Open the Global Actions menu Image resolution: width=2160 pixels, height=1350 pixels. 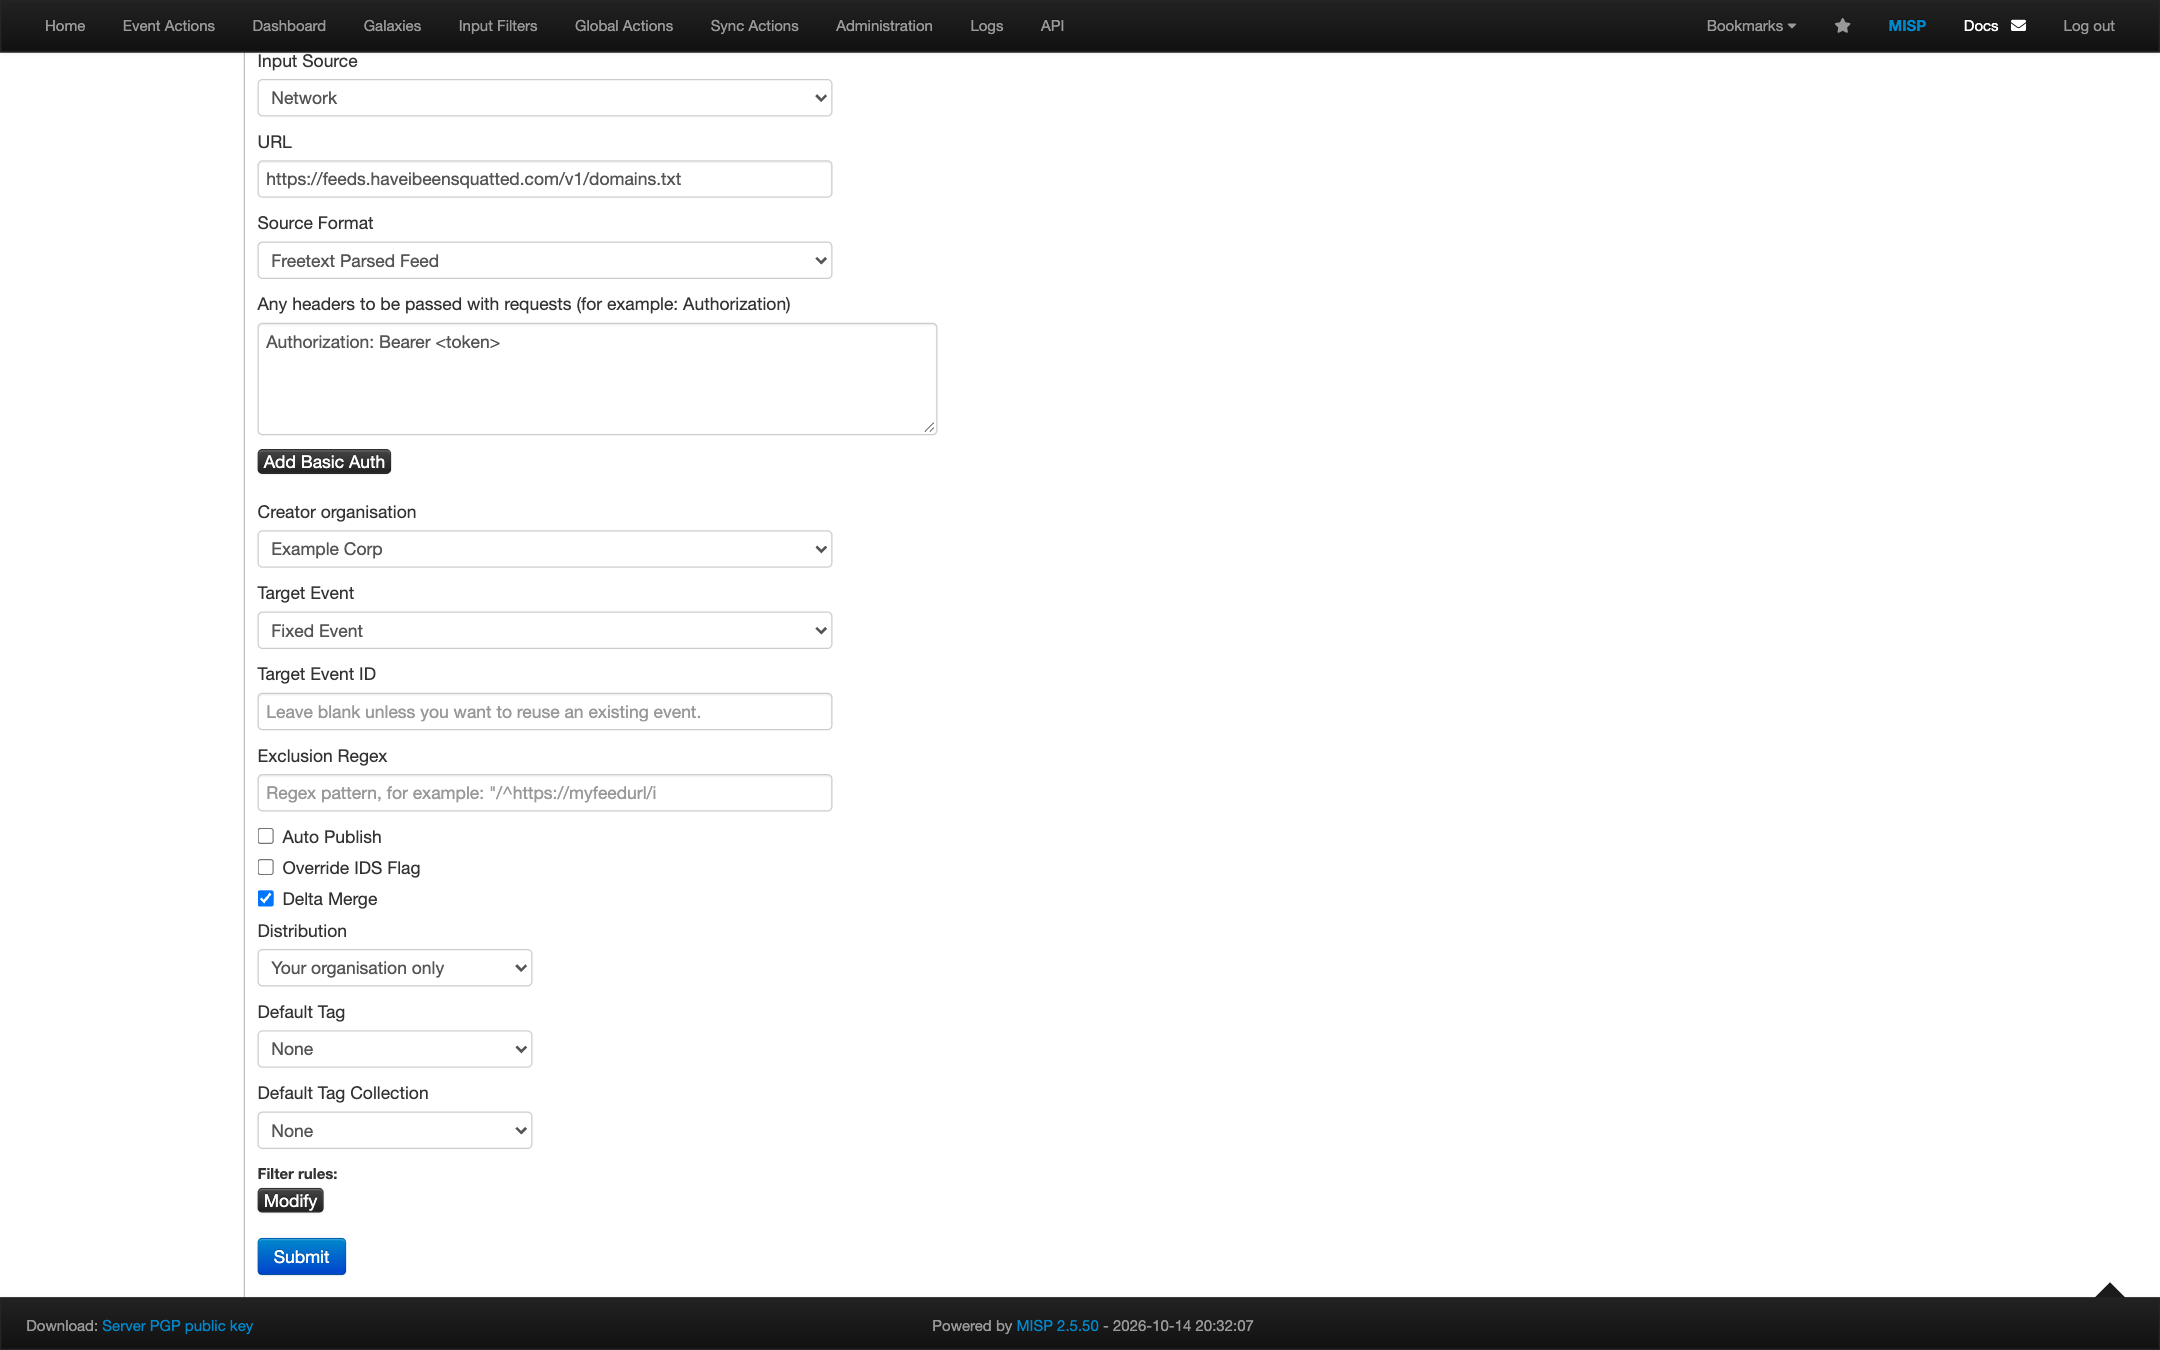[624, 26]
